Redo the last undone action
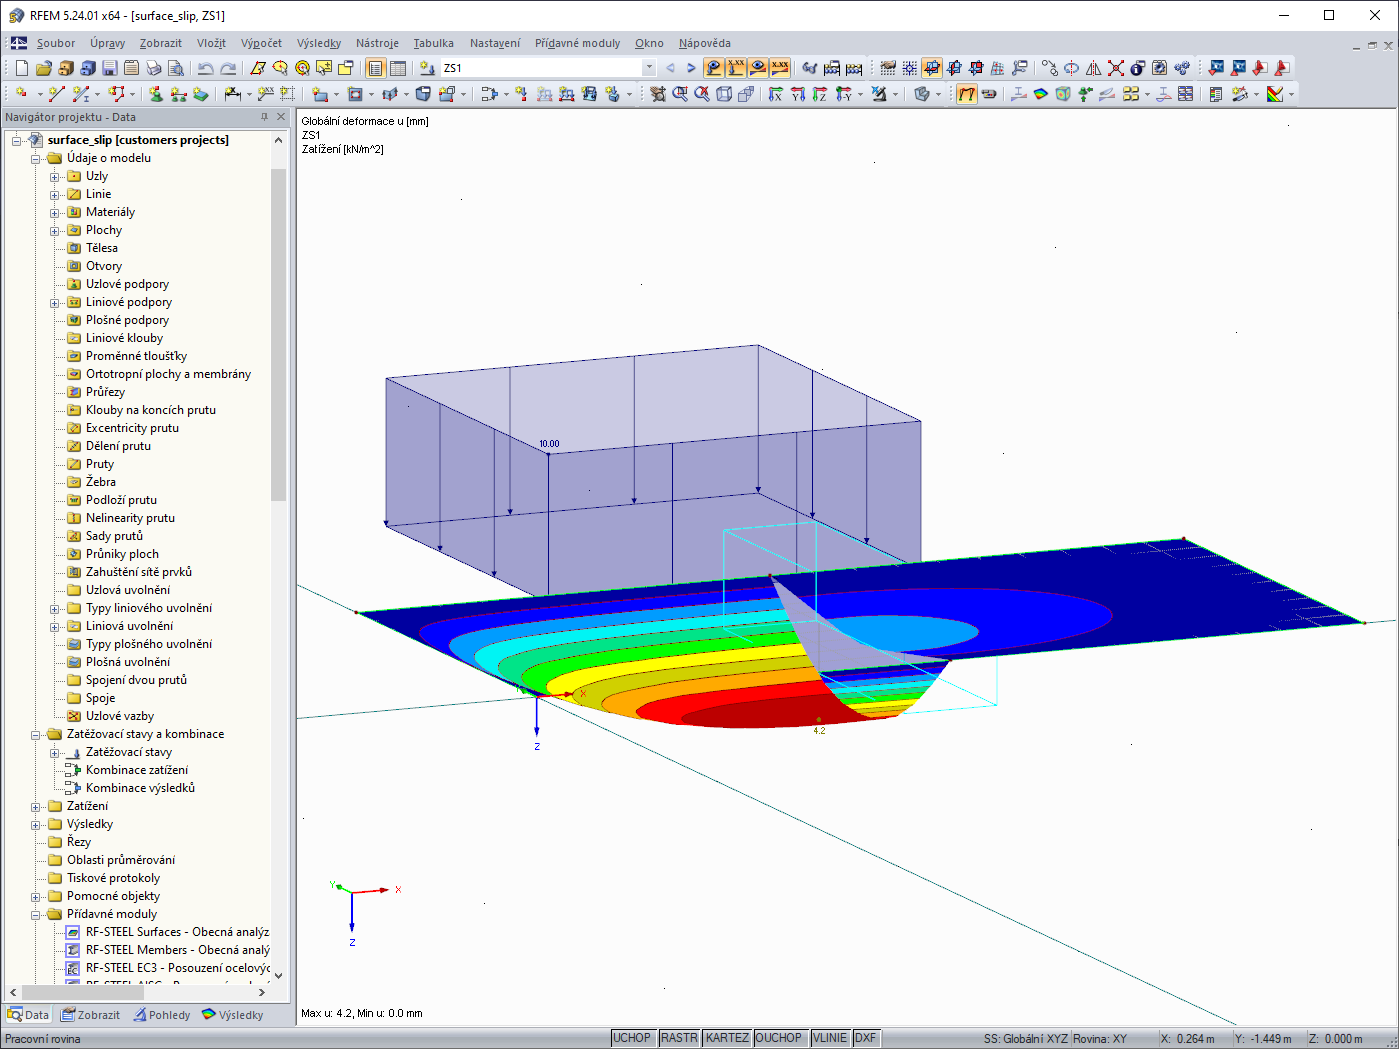 pyautogui.click(x=228, y=68)
